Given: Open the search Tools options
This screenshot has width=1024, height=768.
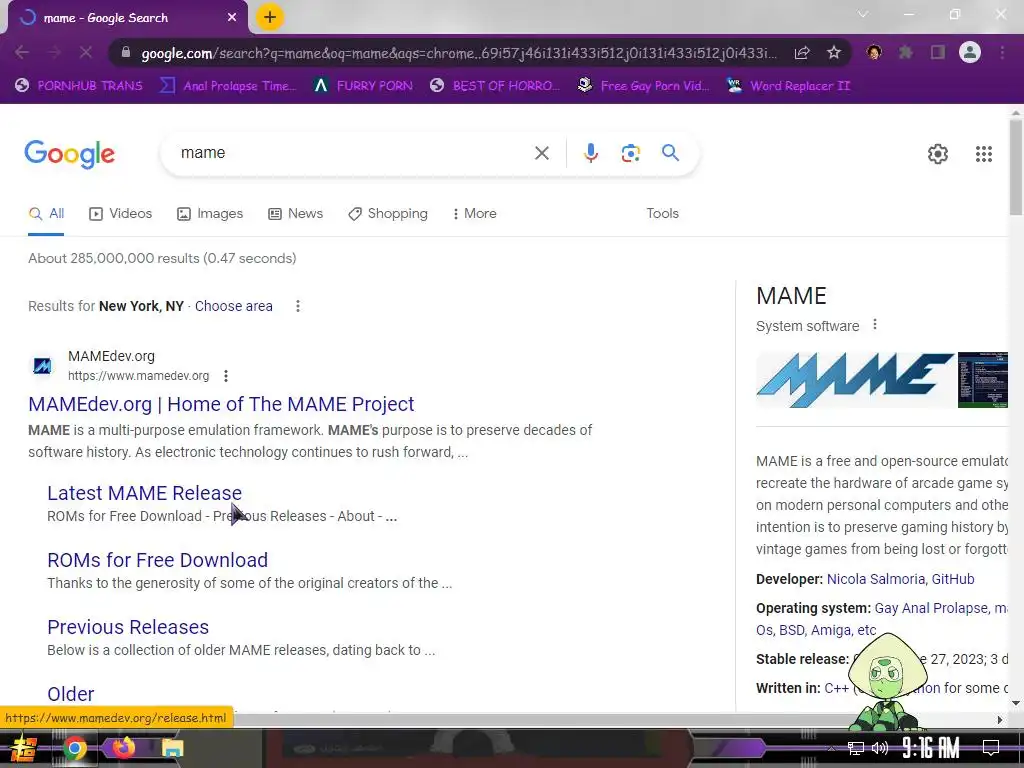Looking at the screenshot, I should point(662,214).
